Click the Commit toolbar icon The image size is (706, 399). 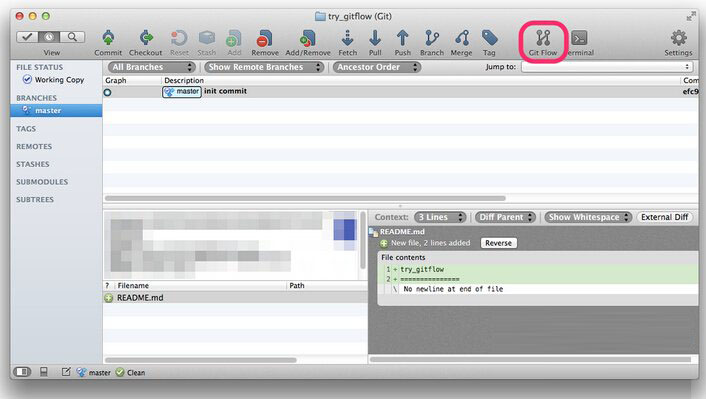click(108, 38)
